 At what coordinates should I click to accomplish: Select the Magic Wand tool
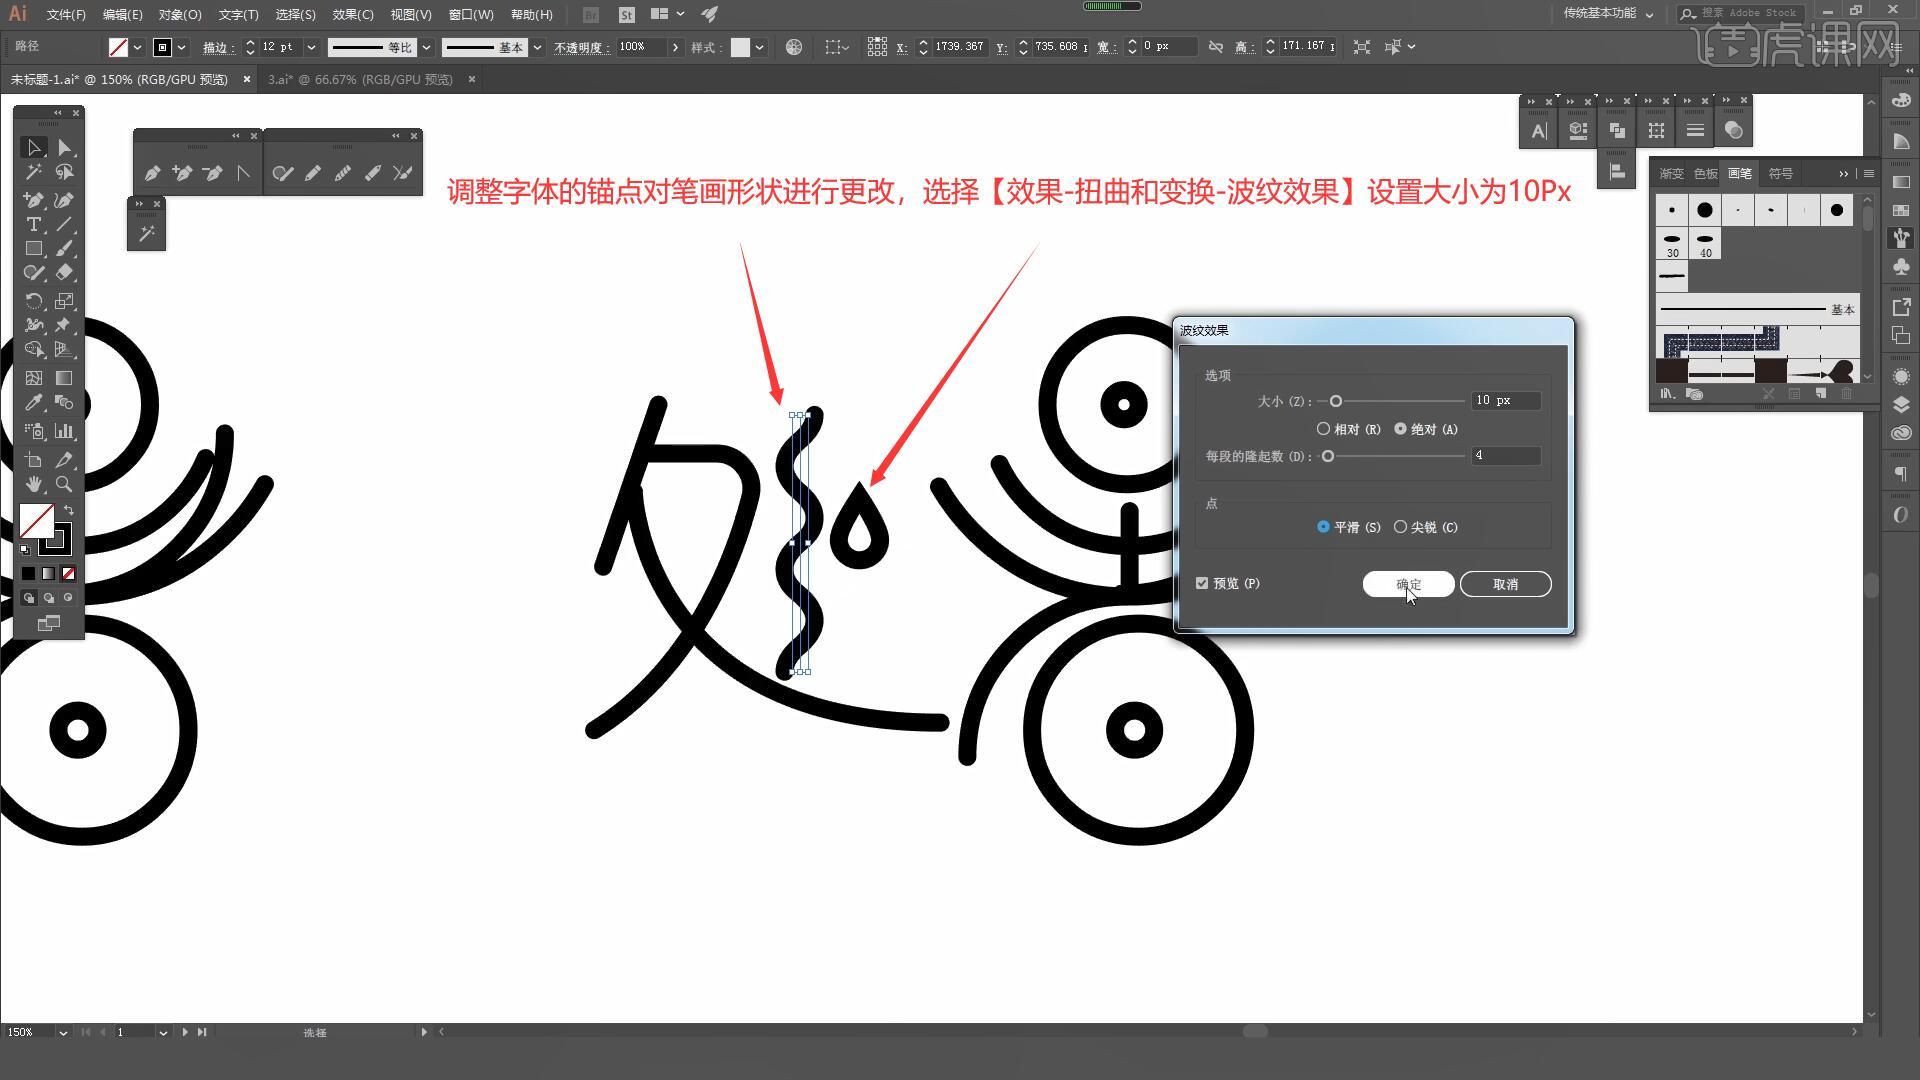coord(33,173)
